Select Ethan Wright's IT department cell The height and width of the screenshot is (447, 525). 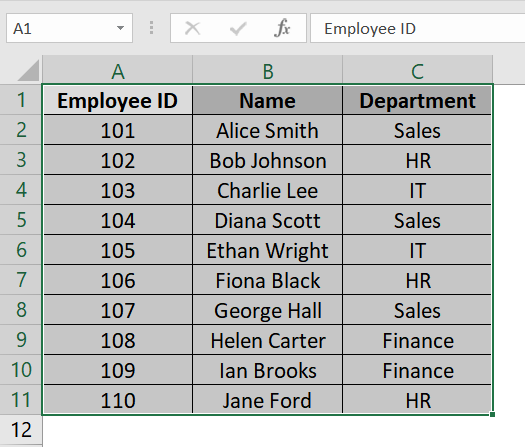(x=417, y=250)
